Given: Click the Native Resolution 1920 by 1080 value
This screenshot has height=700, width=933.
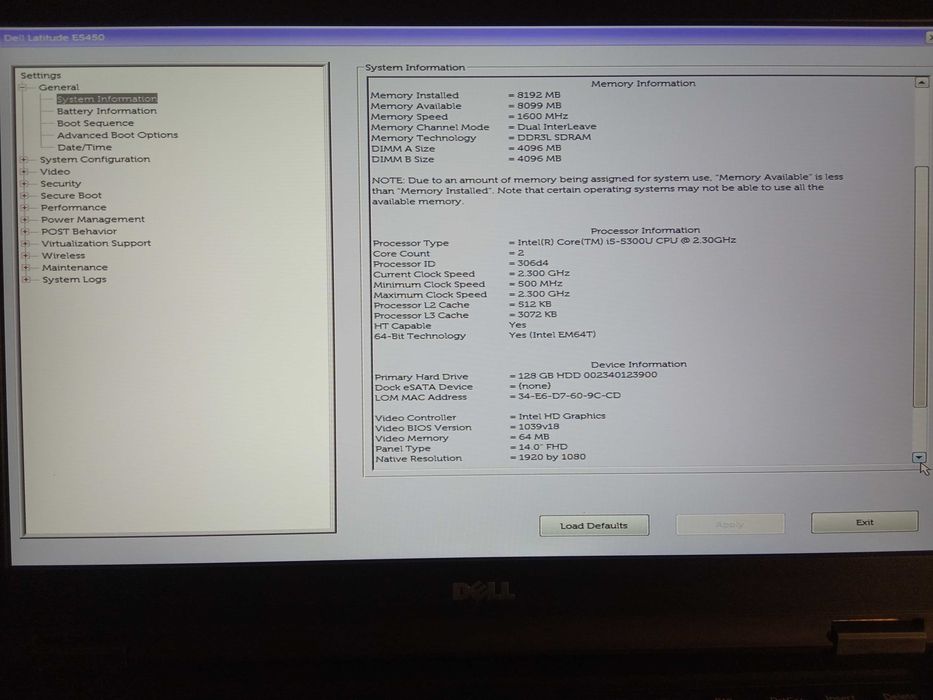Looking at the screenshot, I should (552, 457).
